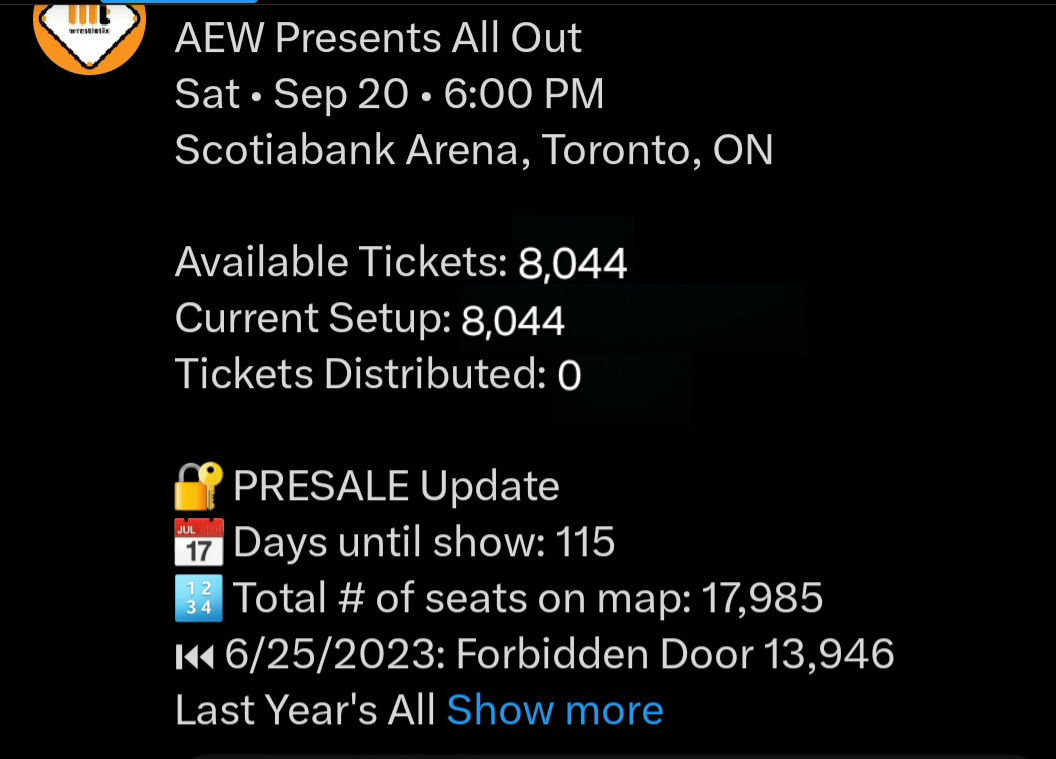Viewport: 1056px width, 759px height.
Task: Click the 17,985 seat count number
Action: coord(762,598)
